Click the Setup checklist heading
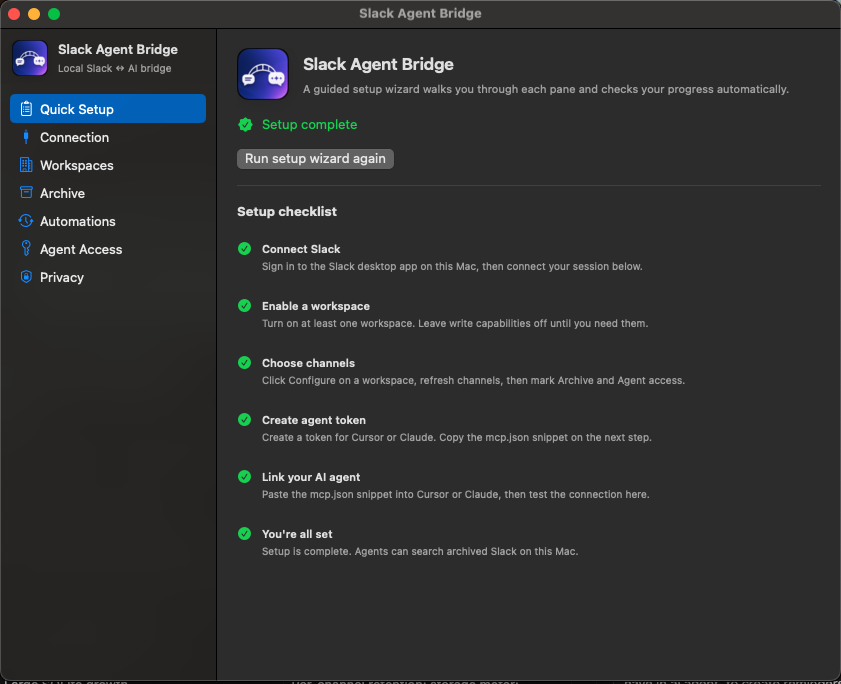This screenshot has height=684, width=841. coord(287,211)
